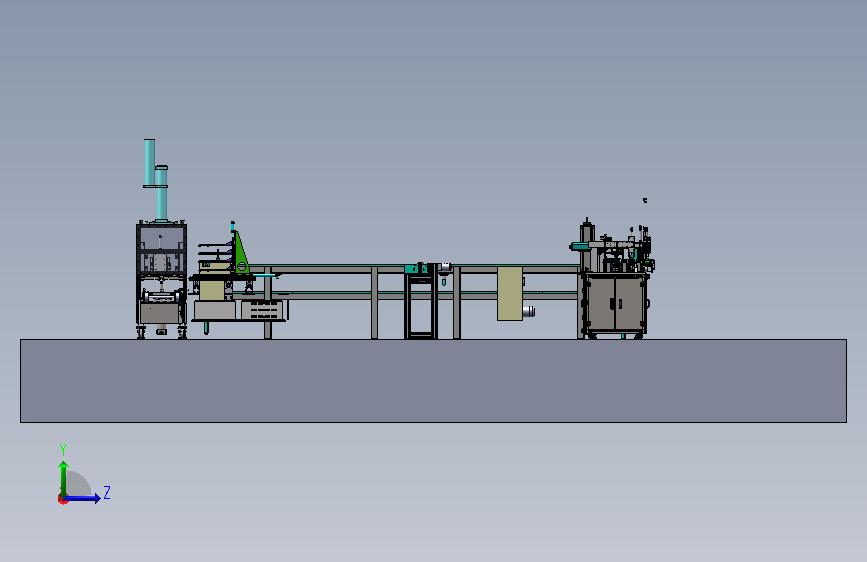
Task: Click the green Y axis arrow of the triad
Action: pos(64,478)
